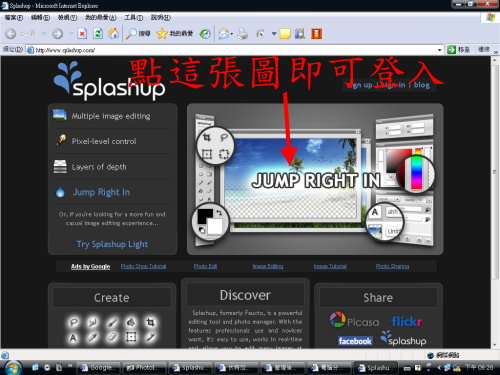500x375 pixels.
Task: Open the Favorites menu
Action: [100, 18]
